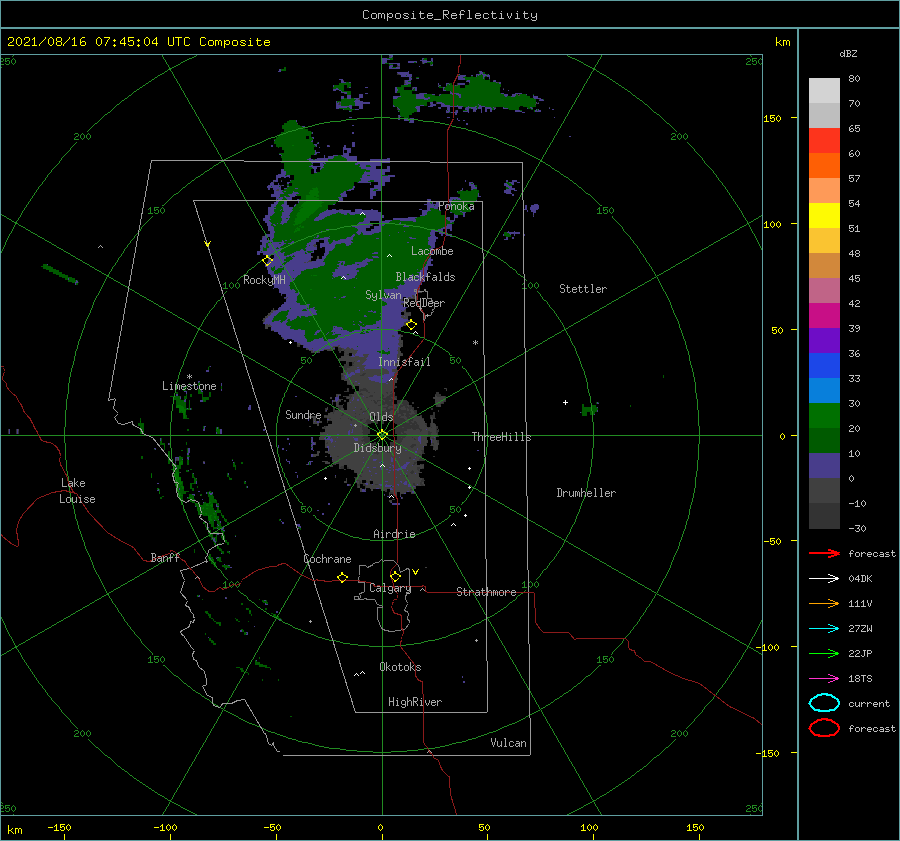
Task: Click the dBZ legend heading
Action: pos(848,54)
